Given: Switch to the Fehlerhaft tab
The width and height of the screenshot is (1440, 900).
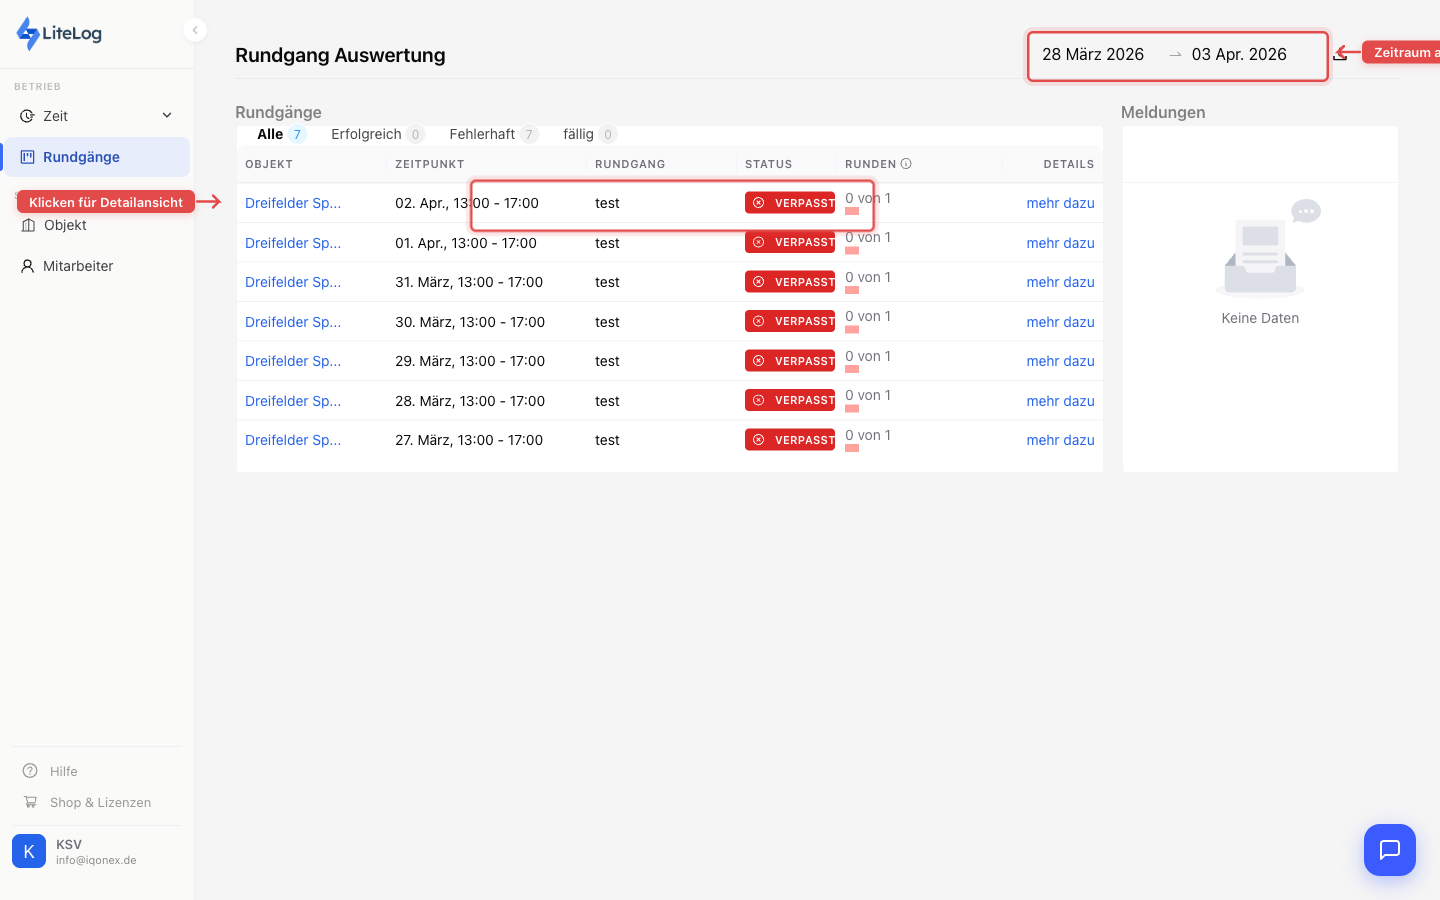Looking at the screenshot, I should click(x=482, y=134).
